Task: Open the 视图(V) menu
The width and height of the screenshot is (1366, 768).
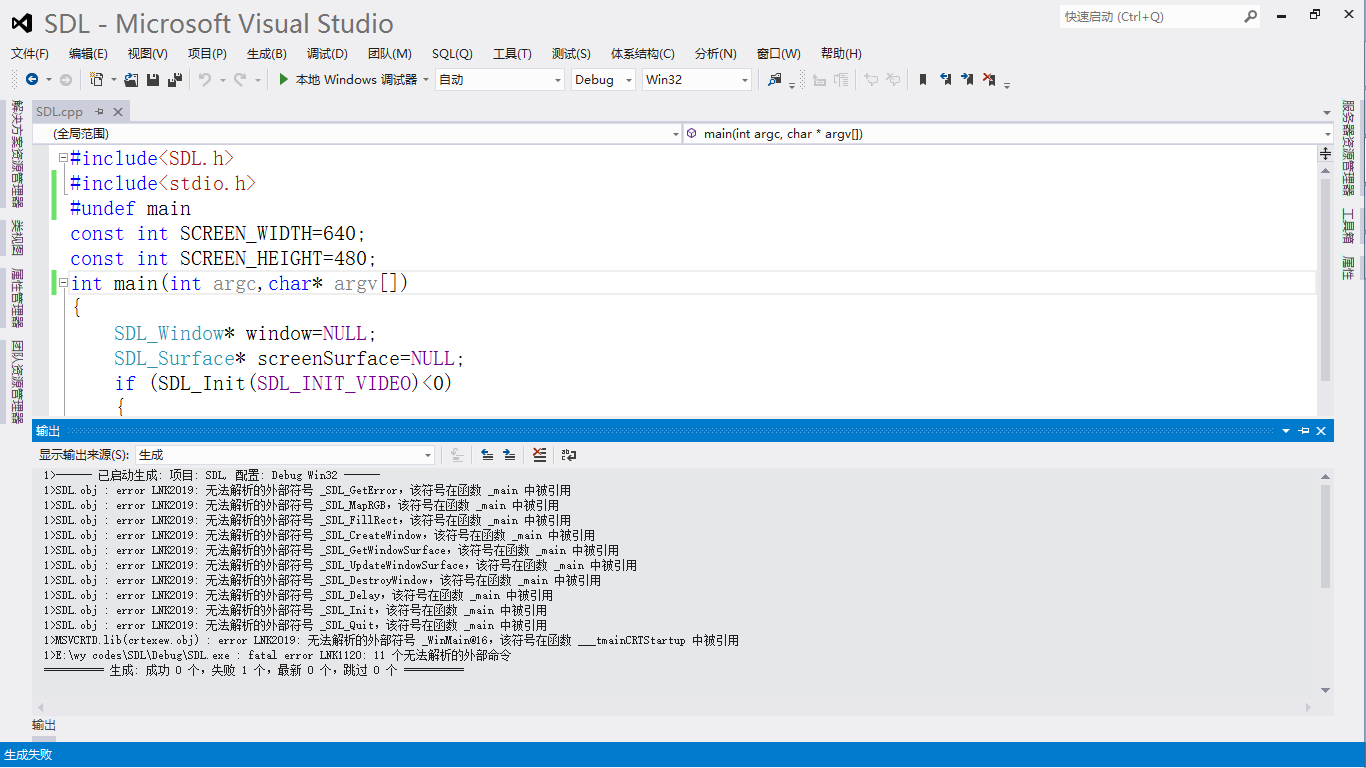Action: [147, 53]
